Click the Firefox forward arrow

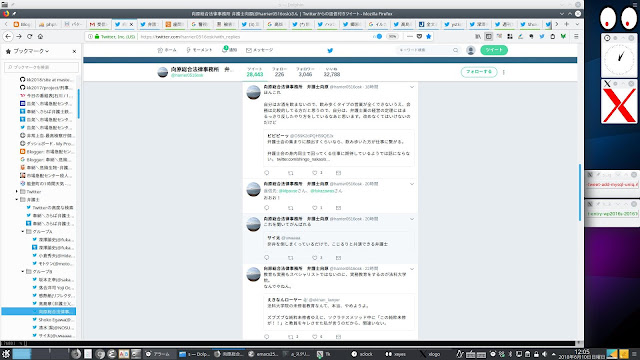pos(19,36)
